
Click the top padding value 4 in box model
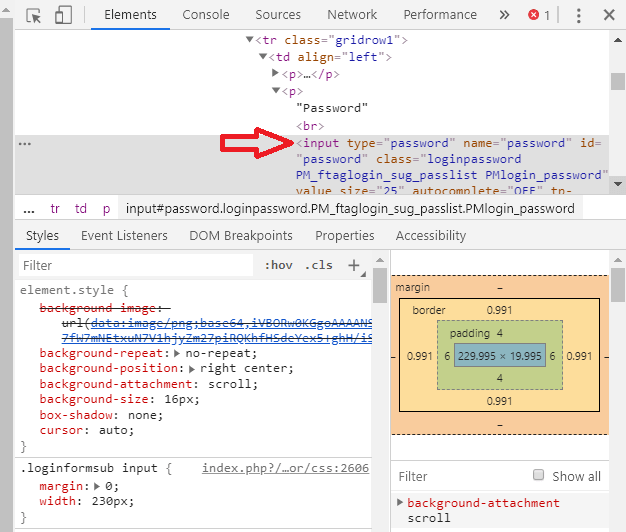click(499, 333)
